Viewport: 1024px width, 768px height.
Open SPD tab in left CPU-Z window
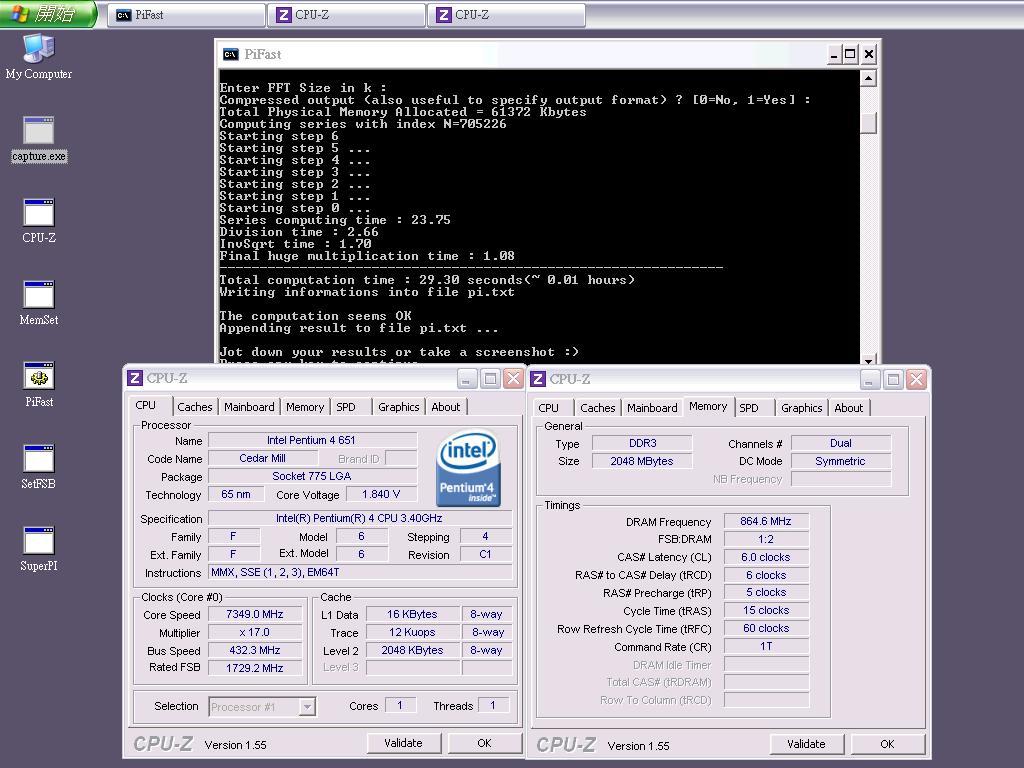346,407
